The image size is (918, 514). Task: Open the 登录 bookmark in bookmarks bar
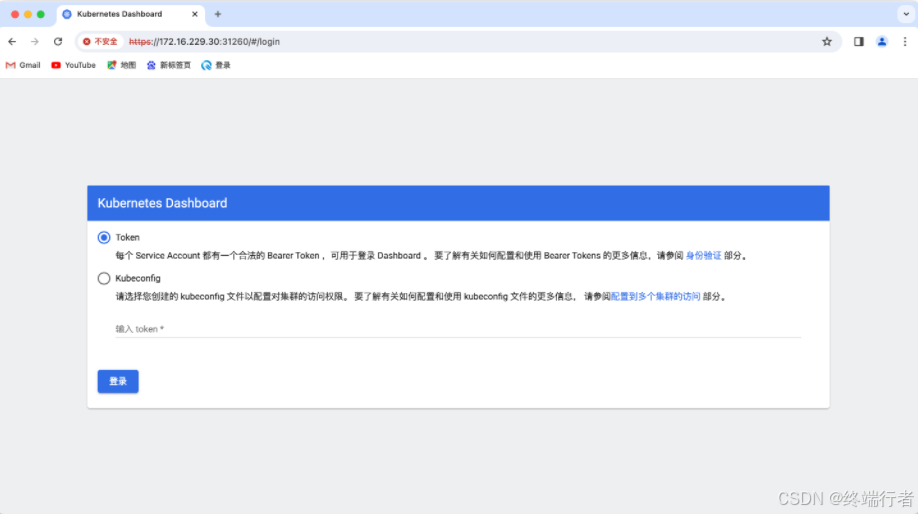[x=216, y=65]
